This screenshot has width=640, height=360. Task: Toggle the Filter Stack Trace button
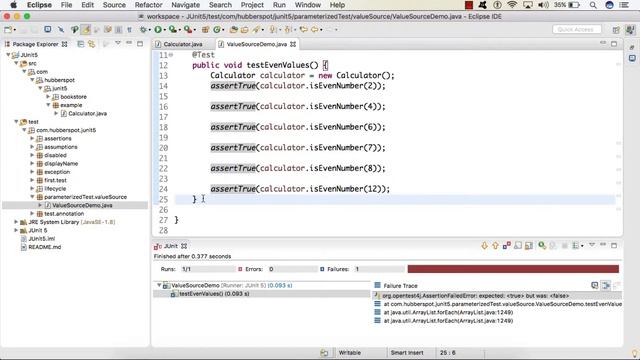tap(606, 285)
